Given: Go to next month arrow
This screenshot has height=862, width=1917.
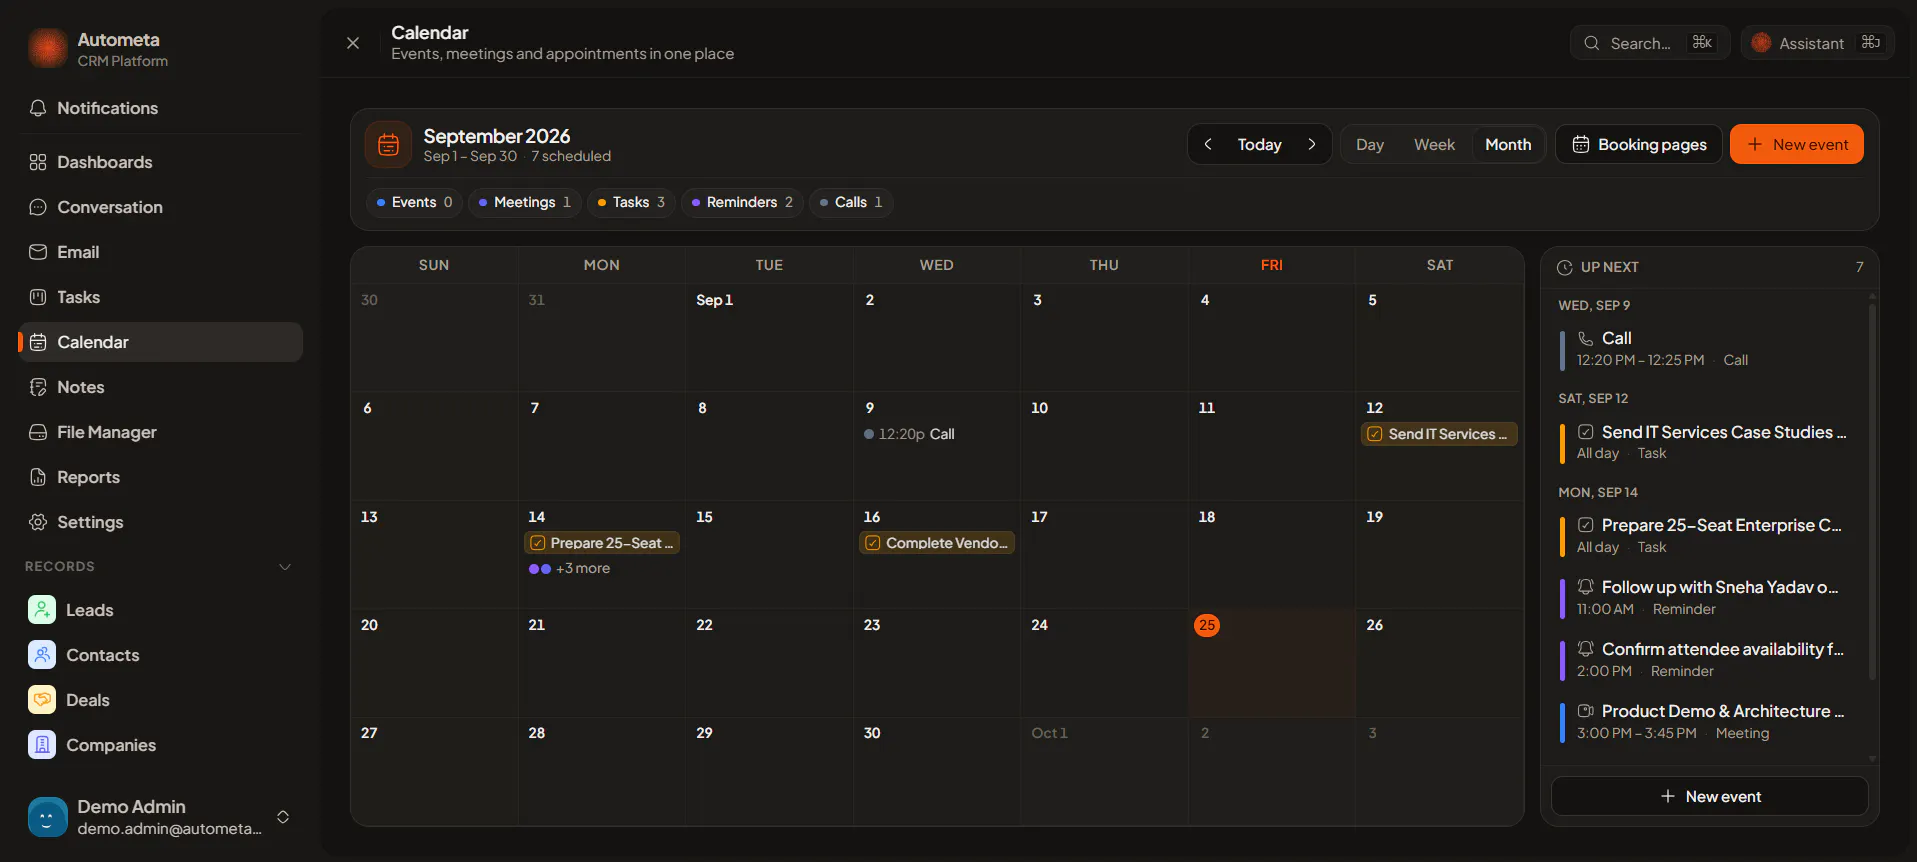Looking at the screenshot, I should 1312,144.
